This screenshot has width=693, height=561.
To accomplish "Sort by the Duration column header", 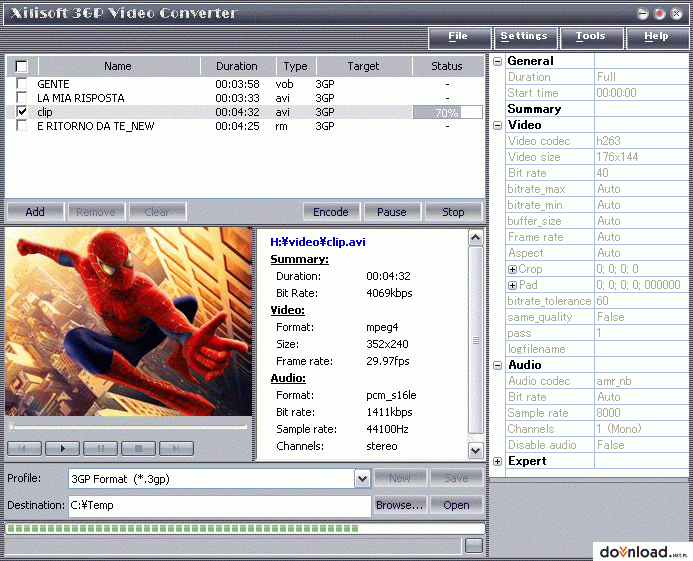I will click(x=237, y=66).
